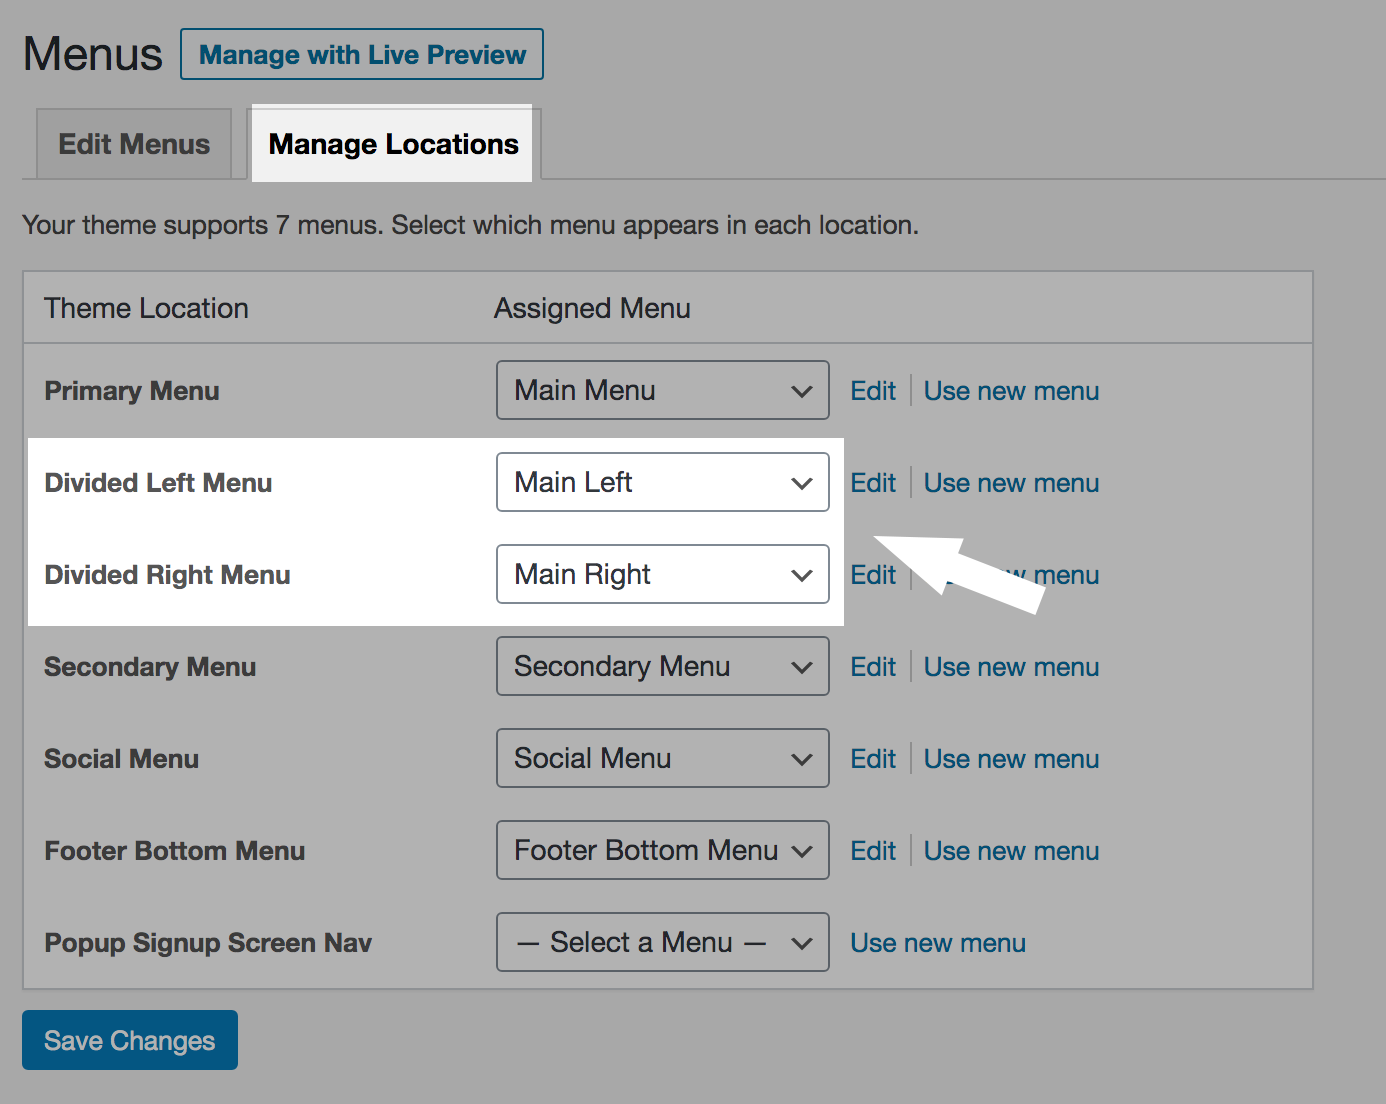Open the Primary Menu dropdown

click(x=662, y=390)
